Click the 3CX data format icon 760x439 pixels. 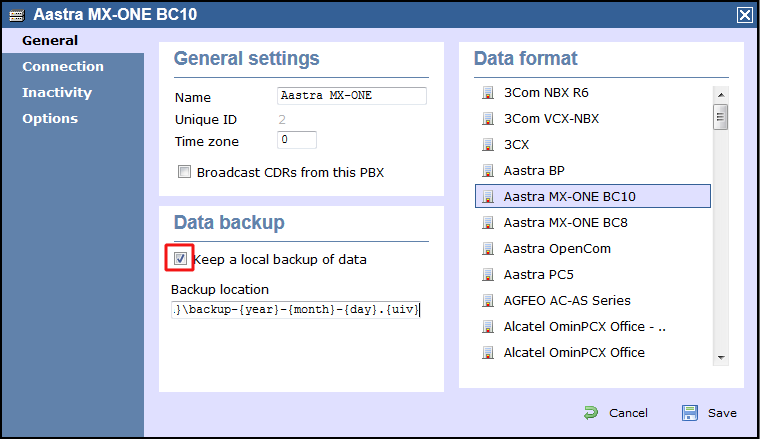click(488, 145)
